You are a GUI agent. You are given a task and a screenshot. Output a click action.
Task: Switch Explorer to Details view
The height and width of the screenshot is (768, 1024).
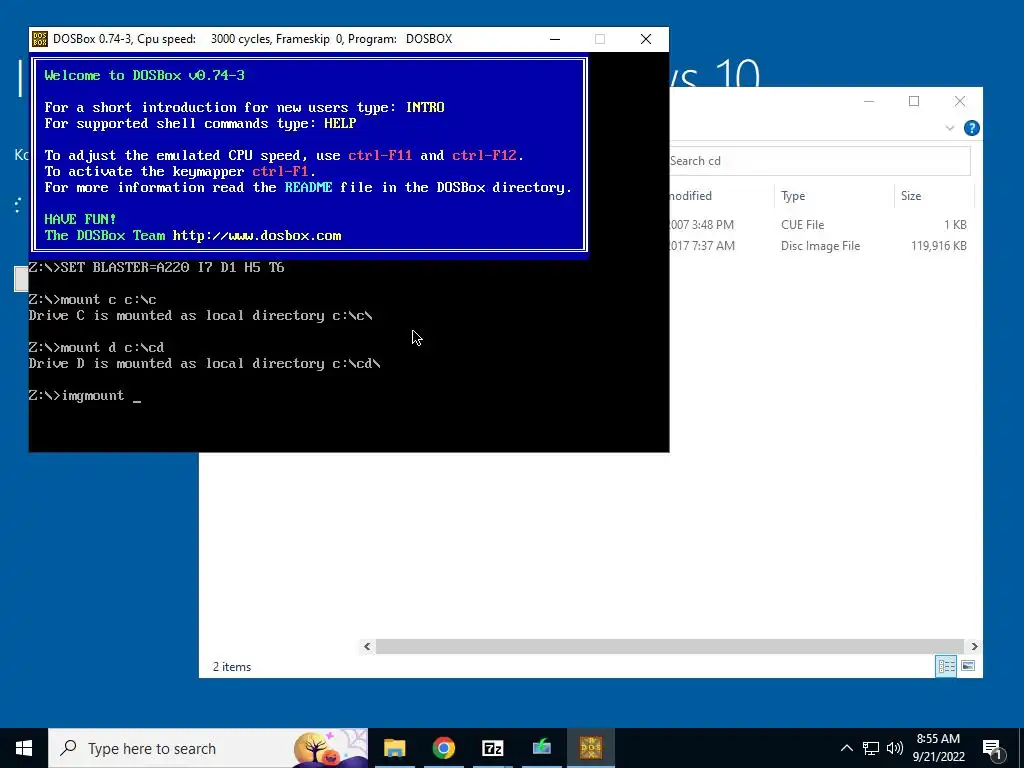(946, 666)
